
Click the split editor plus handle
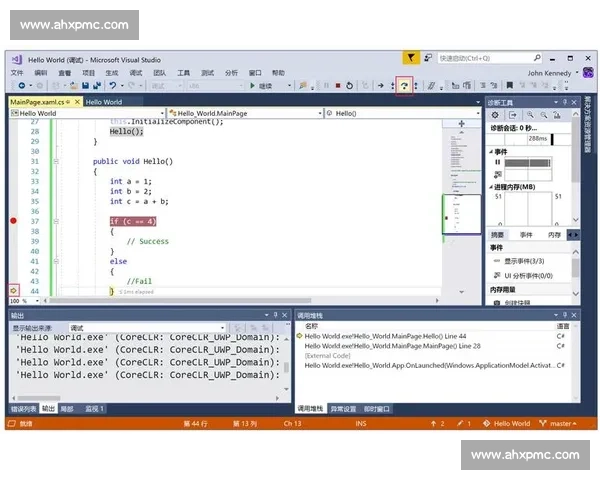pos(461,124)
